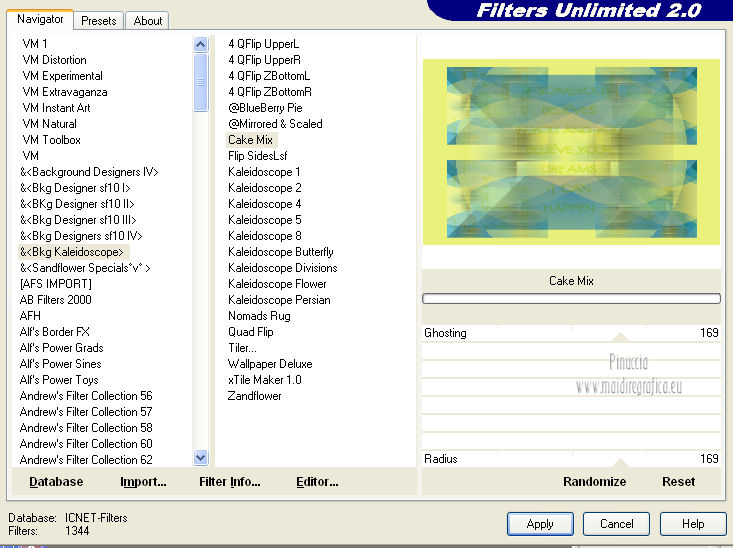Select Andrew's Filter Collection 58
This screenshot has width=733, height=548.
[x=86, y=428]
